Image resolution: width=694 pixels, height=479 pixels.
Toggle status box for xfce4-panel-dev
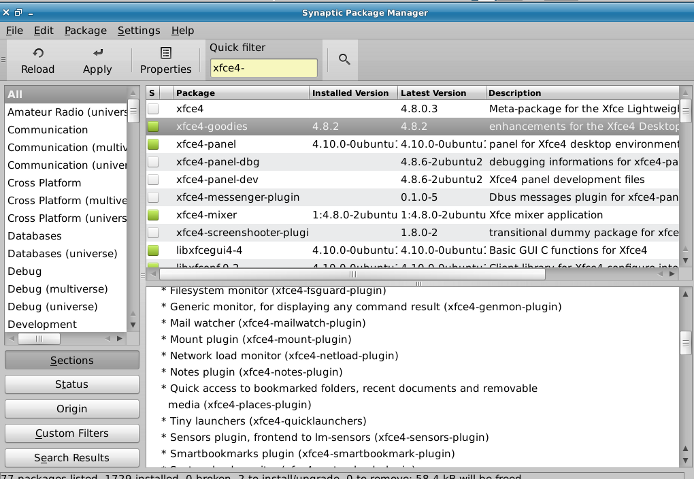pos(153,179)
